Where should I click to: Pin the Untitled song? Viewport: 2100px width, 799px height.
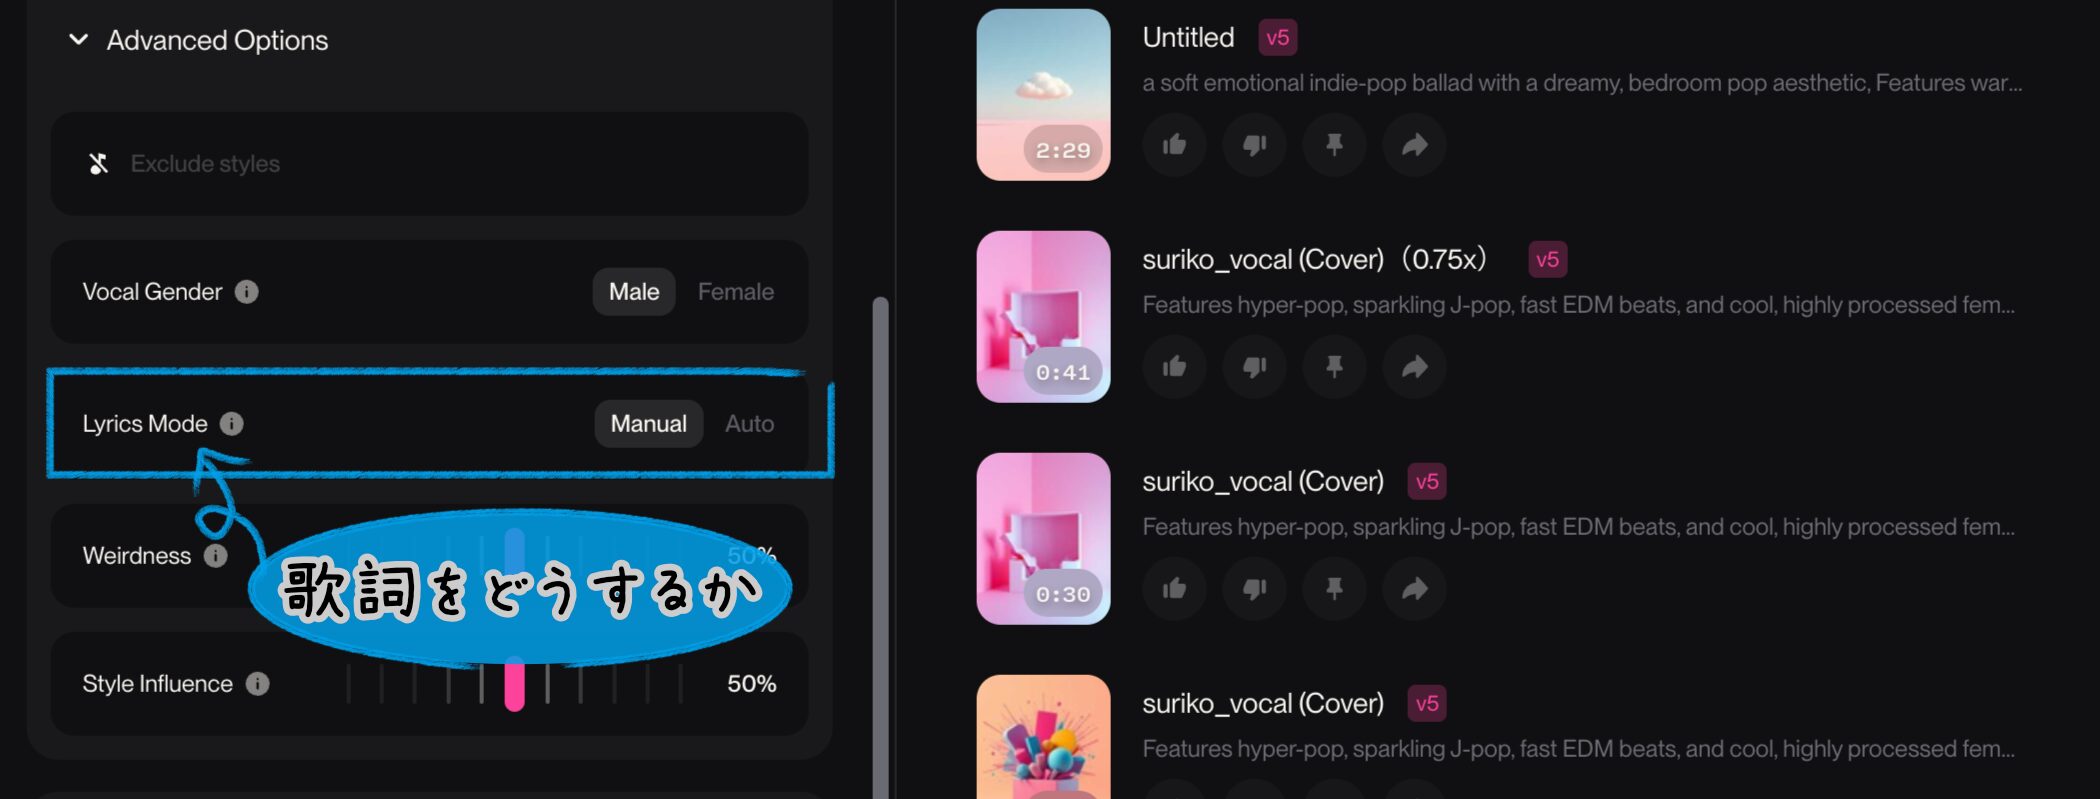click(x=1335, y=145)
